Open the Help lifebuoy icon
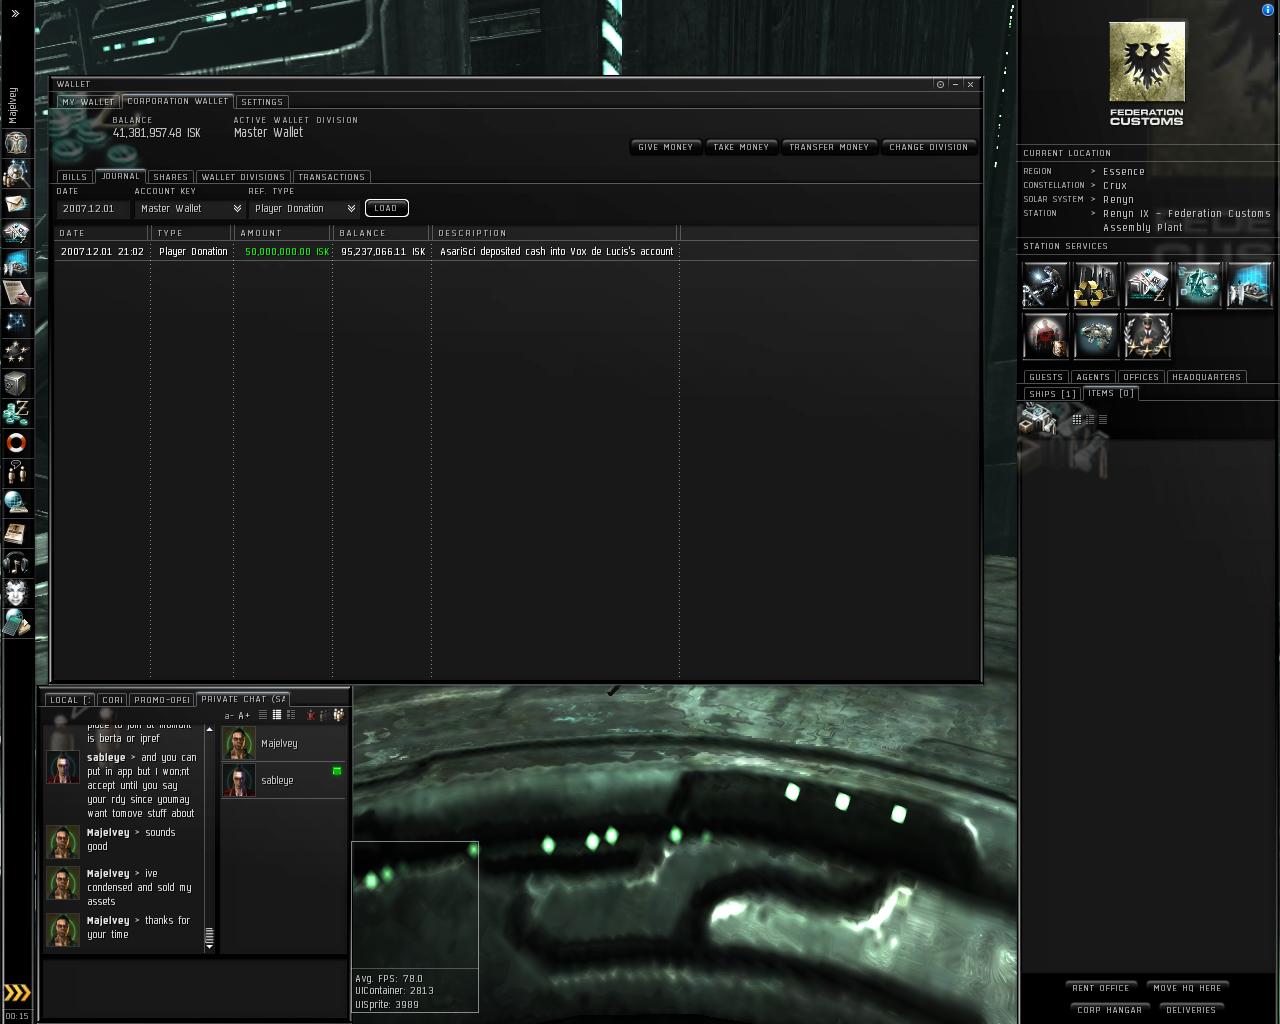 (16, 443)
